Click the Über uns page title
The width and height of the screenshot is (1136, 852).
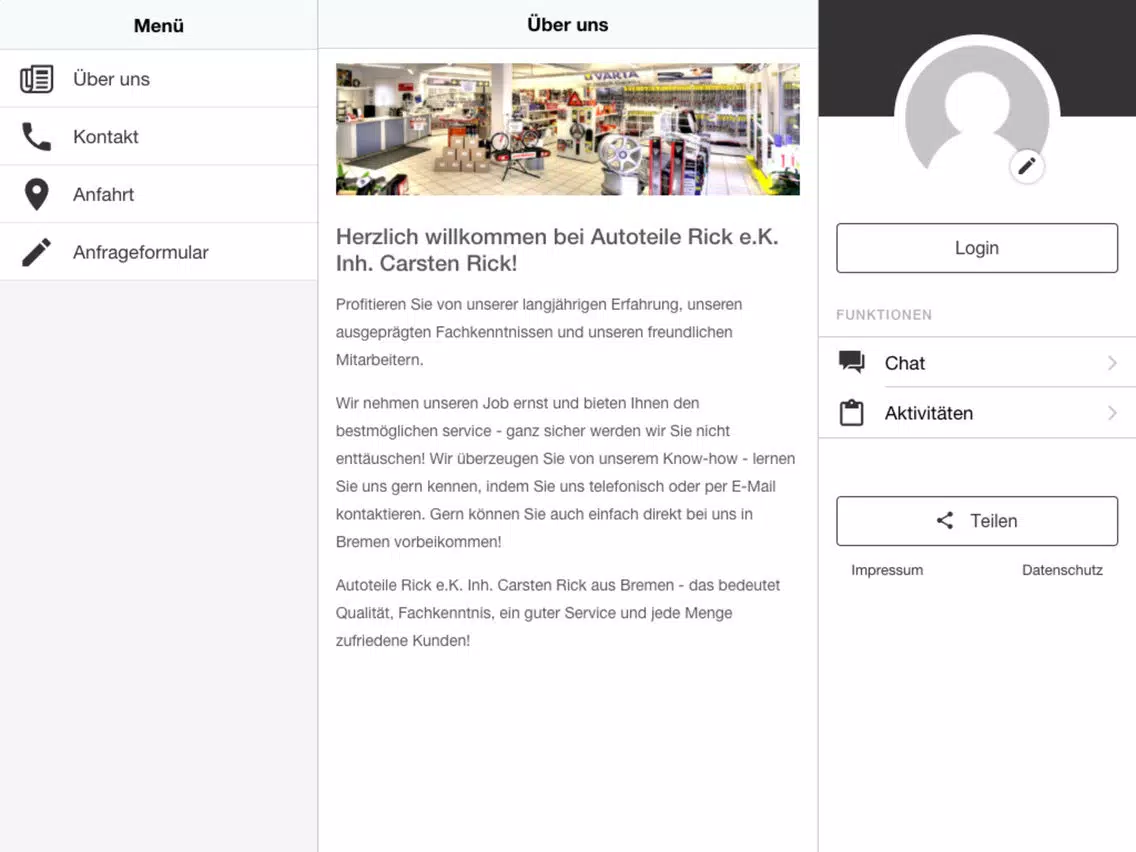pos(568,25)
